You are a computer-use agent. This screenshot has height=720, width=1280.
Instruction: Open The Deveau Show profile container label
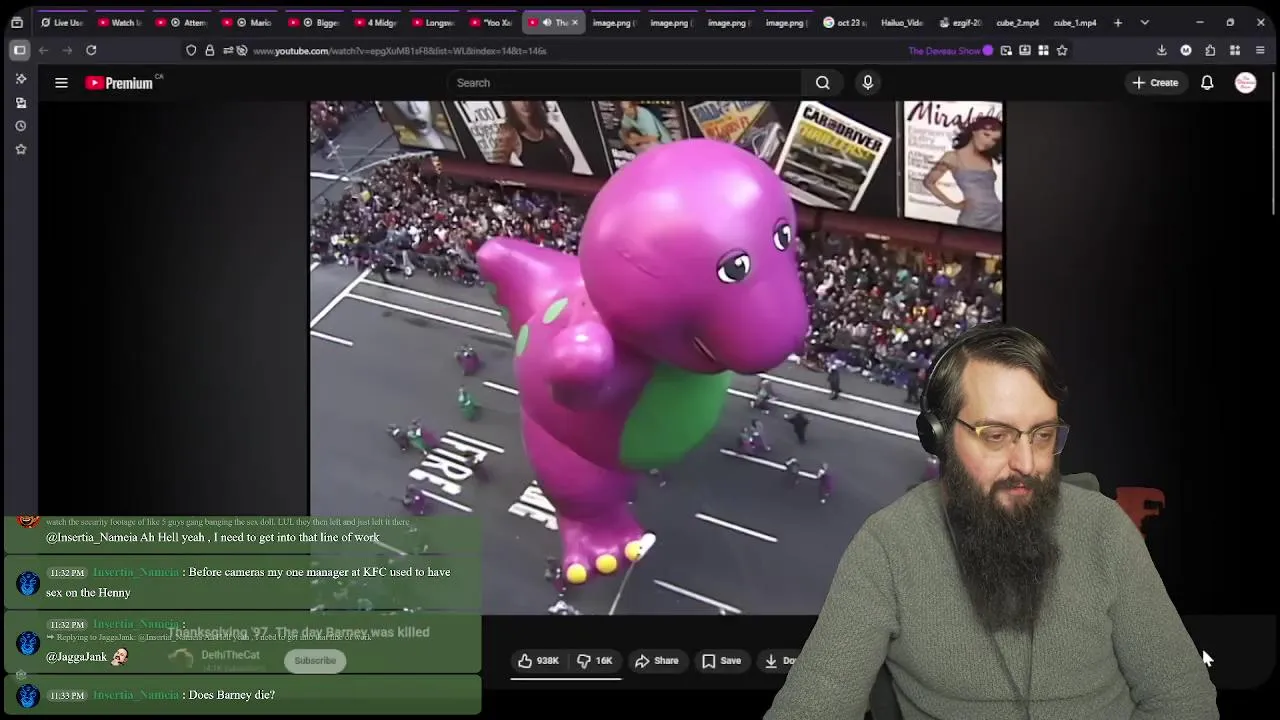pyautogui.click(x=950, y=50)
